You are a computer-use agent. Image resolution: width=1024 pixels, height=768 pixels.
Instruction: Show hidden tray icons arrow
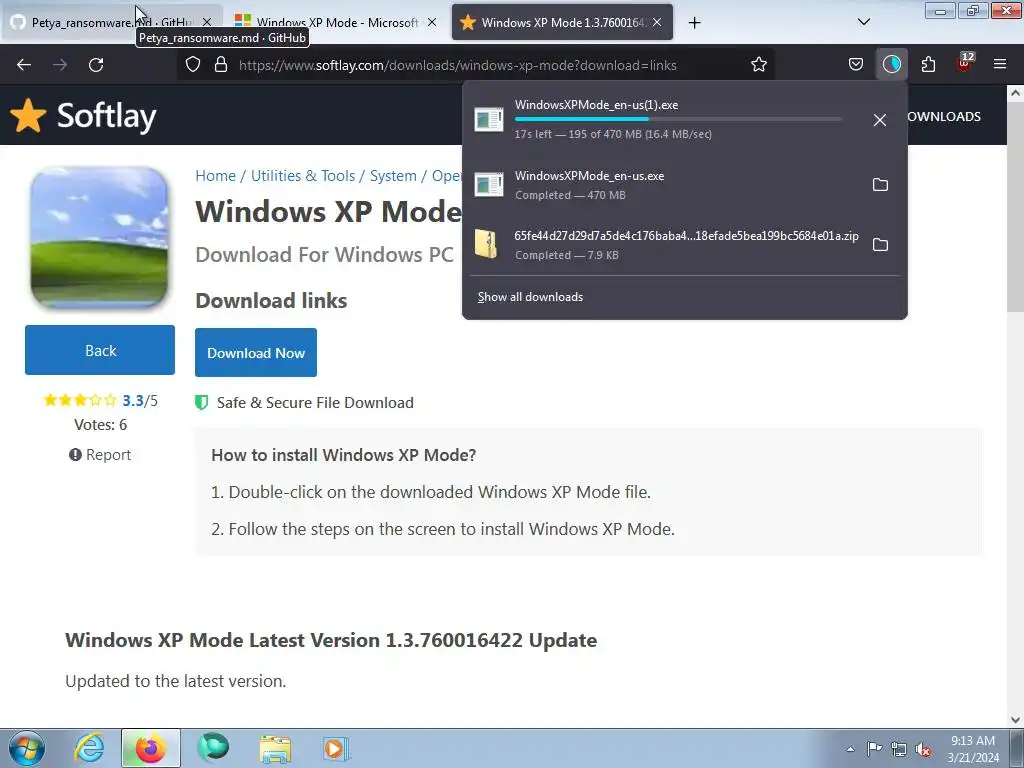[850, 749]
